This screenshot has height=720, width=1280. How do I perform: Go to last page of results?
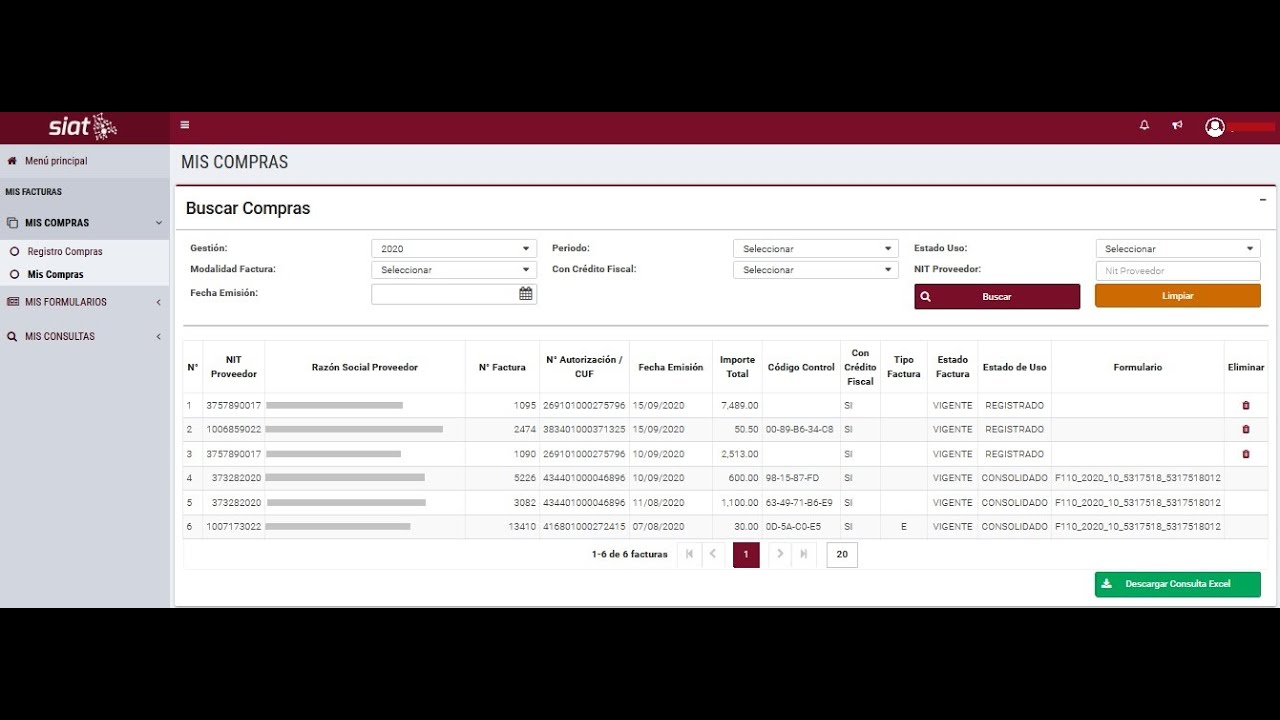(x=804, y=554)
